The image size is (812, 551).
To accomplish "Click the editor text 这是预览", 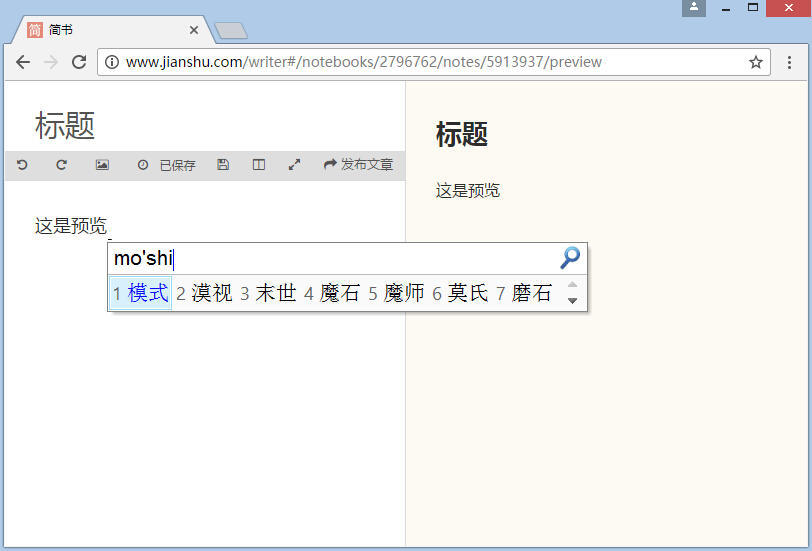I will click(x=71, y=226).
